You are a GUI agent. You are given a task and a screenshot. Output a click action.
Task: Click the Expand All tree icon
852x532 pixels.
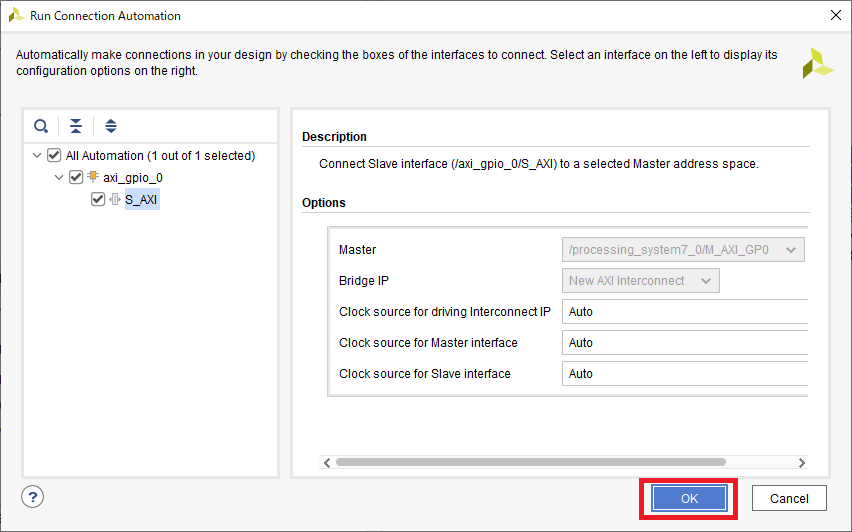tap(111, 126)
